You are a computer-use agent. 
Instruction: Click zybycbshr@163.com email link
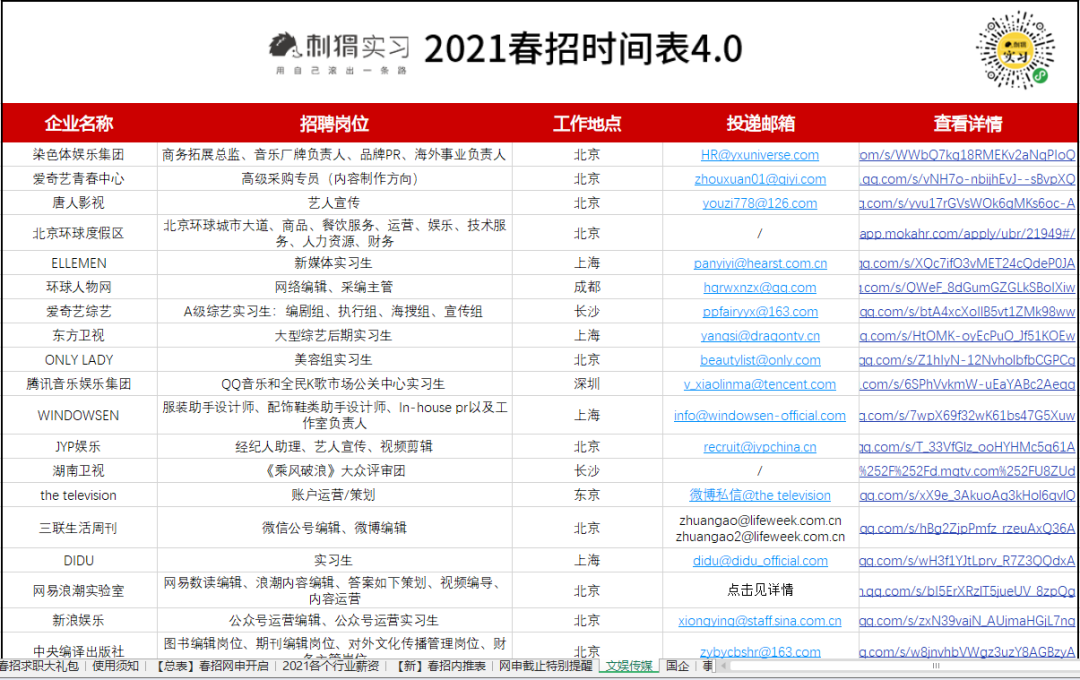[x=760, y=652]
